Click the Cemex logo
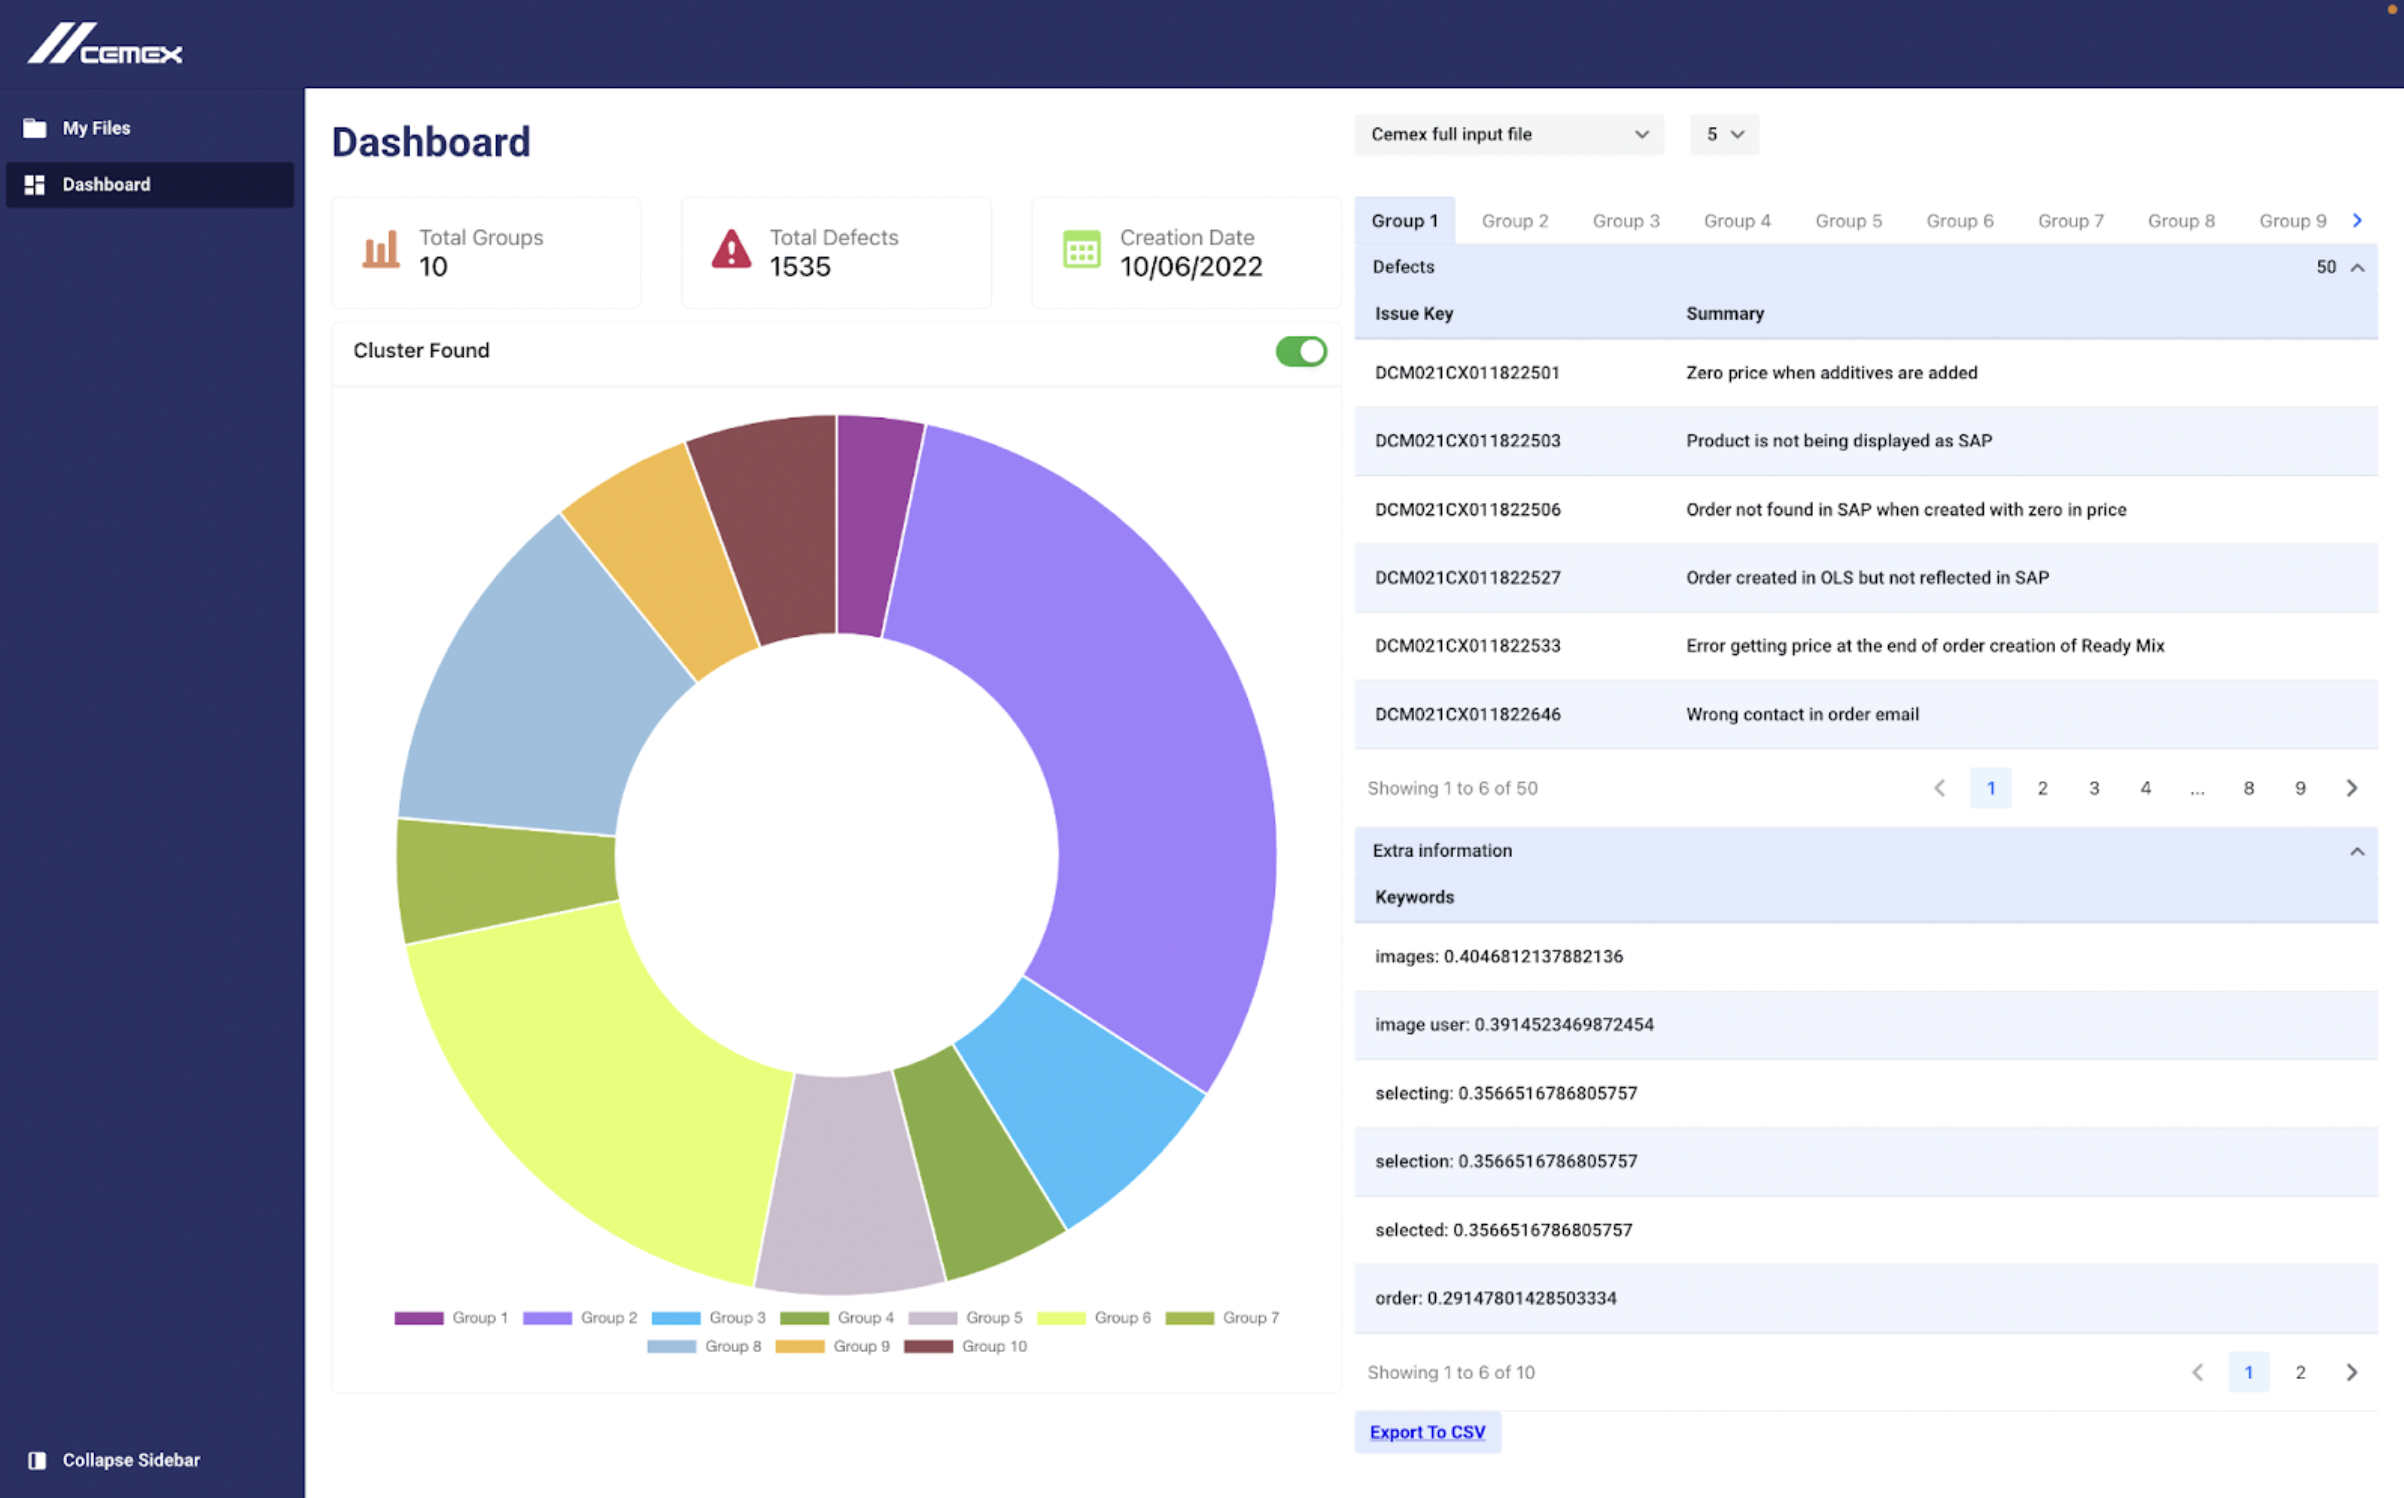Screen dimensions: 2404x1498 click(105, 45)
